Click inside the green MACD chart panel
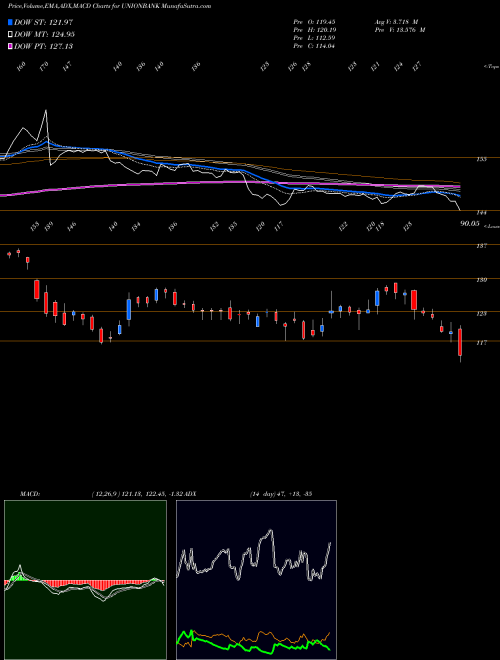 85,580
